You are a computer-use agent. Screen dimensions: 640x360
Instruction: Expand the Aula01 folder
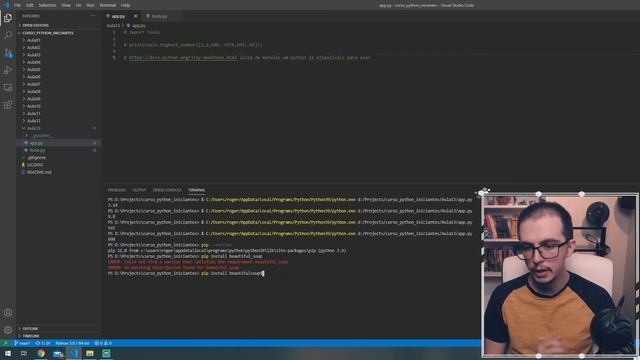tap(33, 40)
